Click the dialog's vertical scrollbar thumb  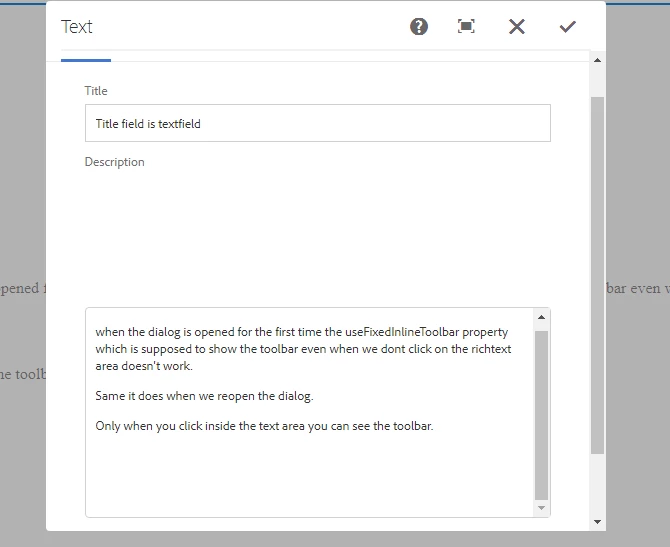click(597, 276)
